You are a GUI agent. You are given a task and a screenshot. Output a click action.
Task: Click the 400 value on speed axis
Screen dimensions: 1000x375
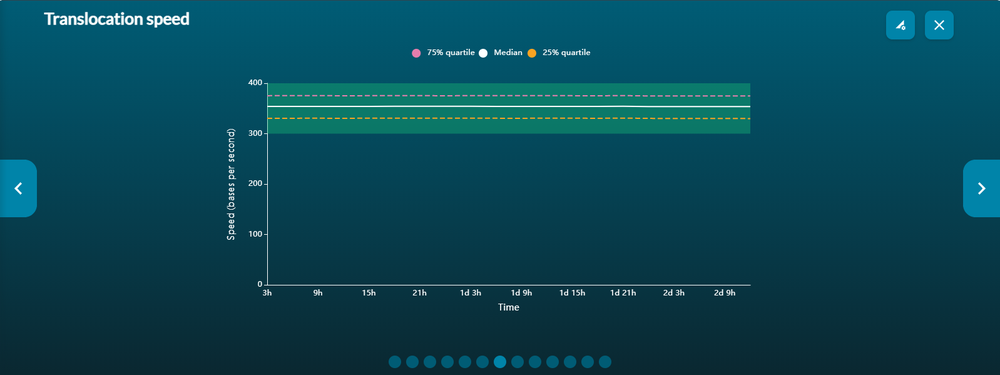(255, 83)
